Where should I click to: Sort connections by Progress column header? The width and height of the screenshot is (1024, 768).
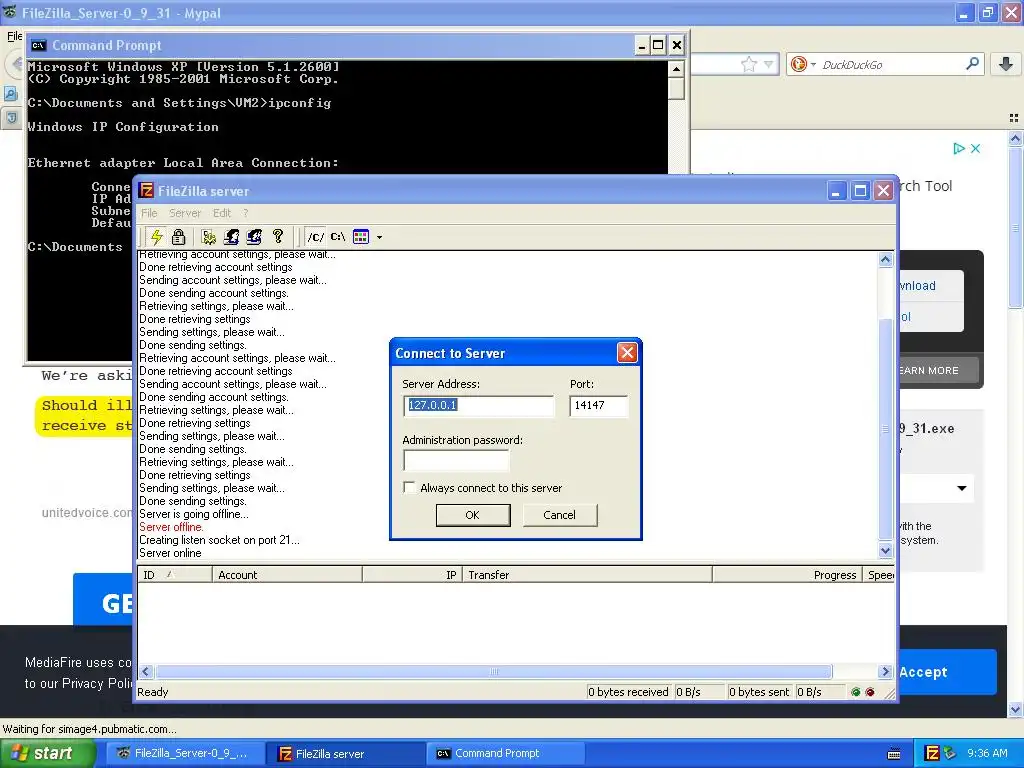click(787, 575)
